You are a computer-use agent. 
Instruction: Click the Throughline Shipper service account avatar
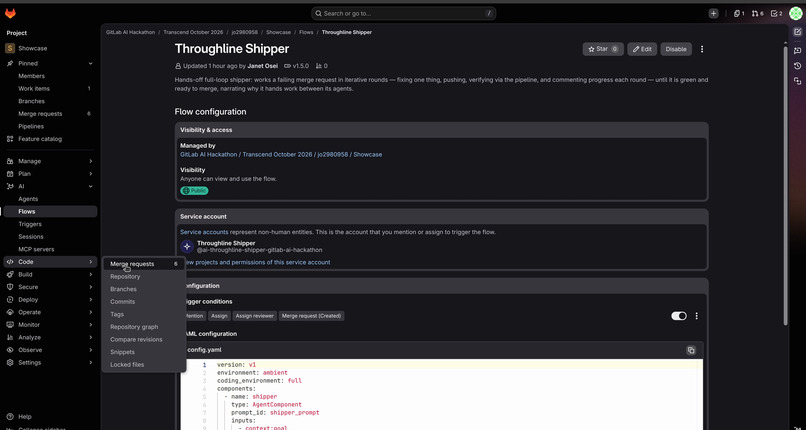pos(187,246)
